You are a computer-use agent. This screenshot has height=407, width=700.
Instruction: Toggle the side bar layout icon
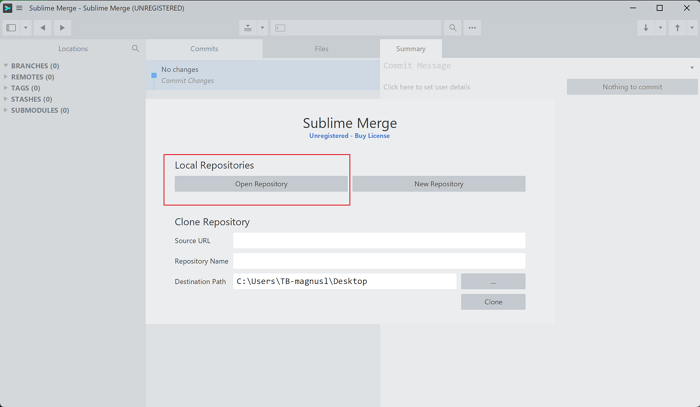coord(11,28)
